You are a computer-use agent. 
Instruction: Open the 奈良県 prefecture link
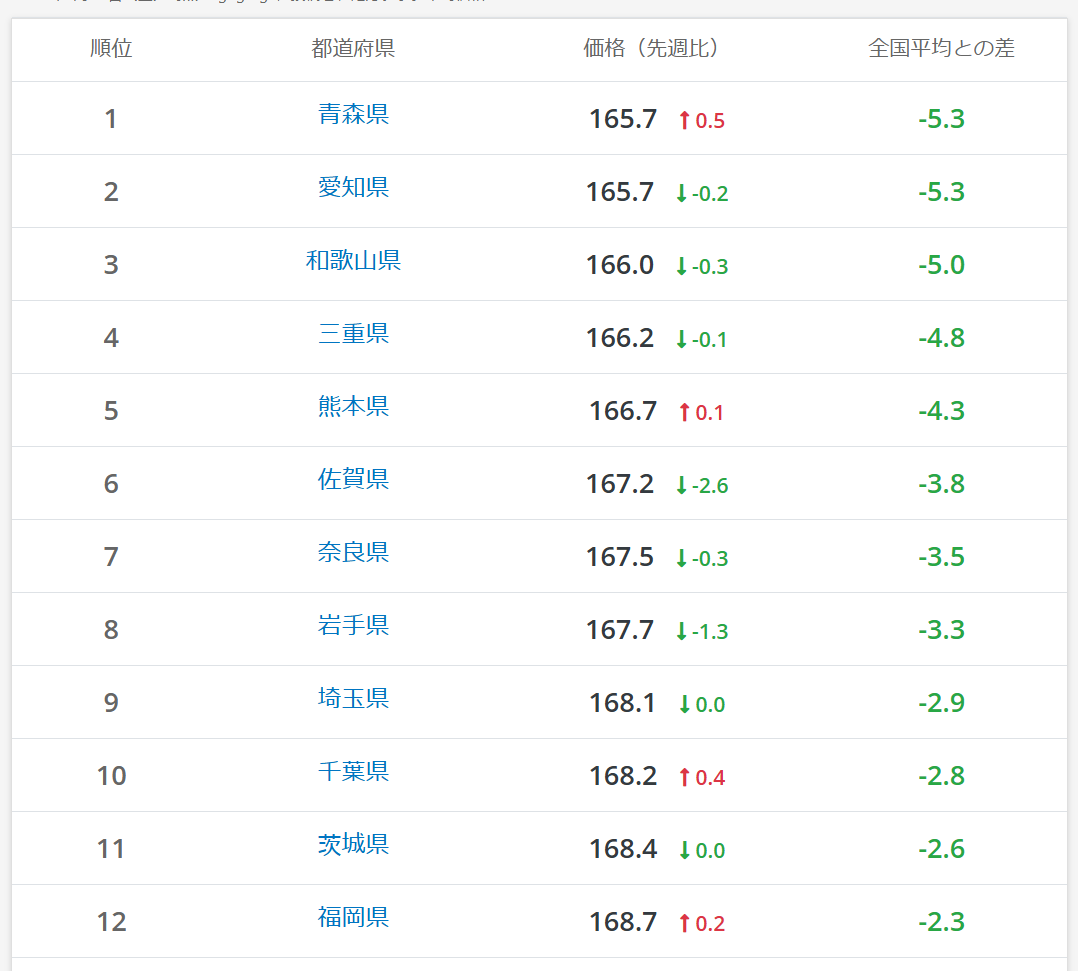tap(353, 552)
